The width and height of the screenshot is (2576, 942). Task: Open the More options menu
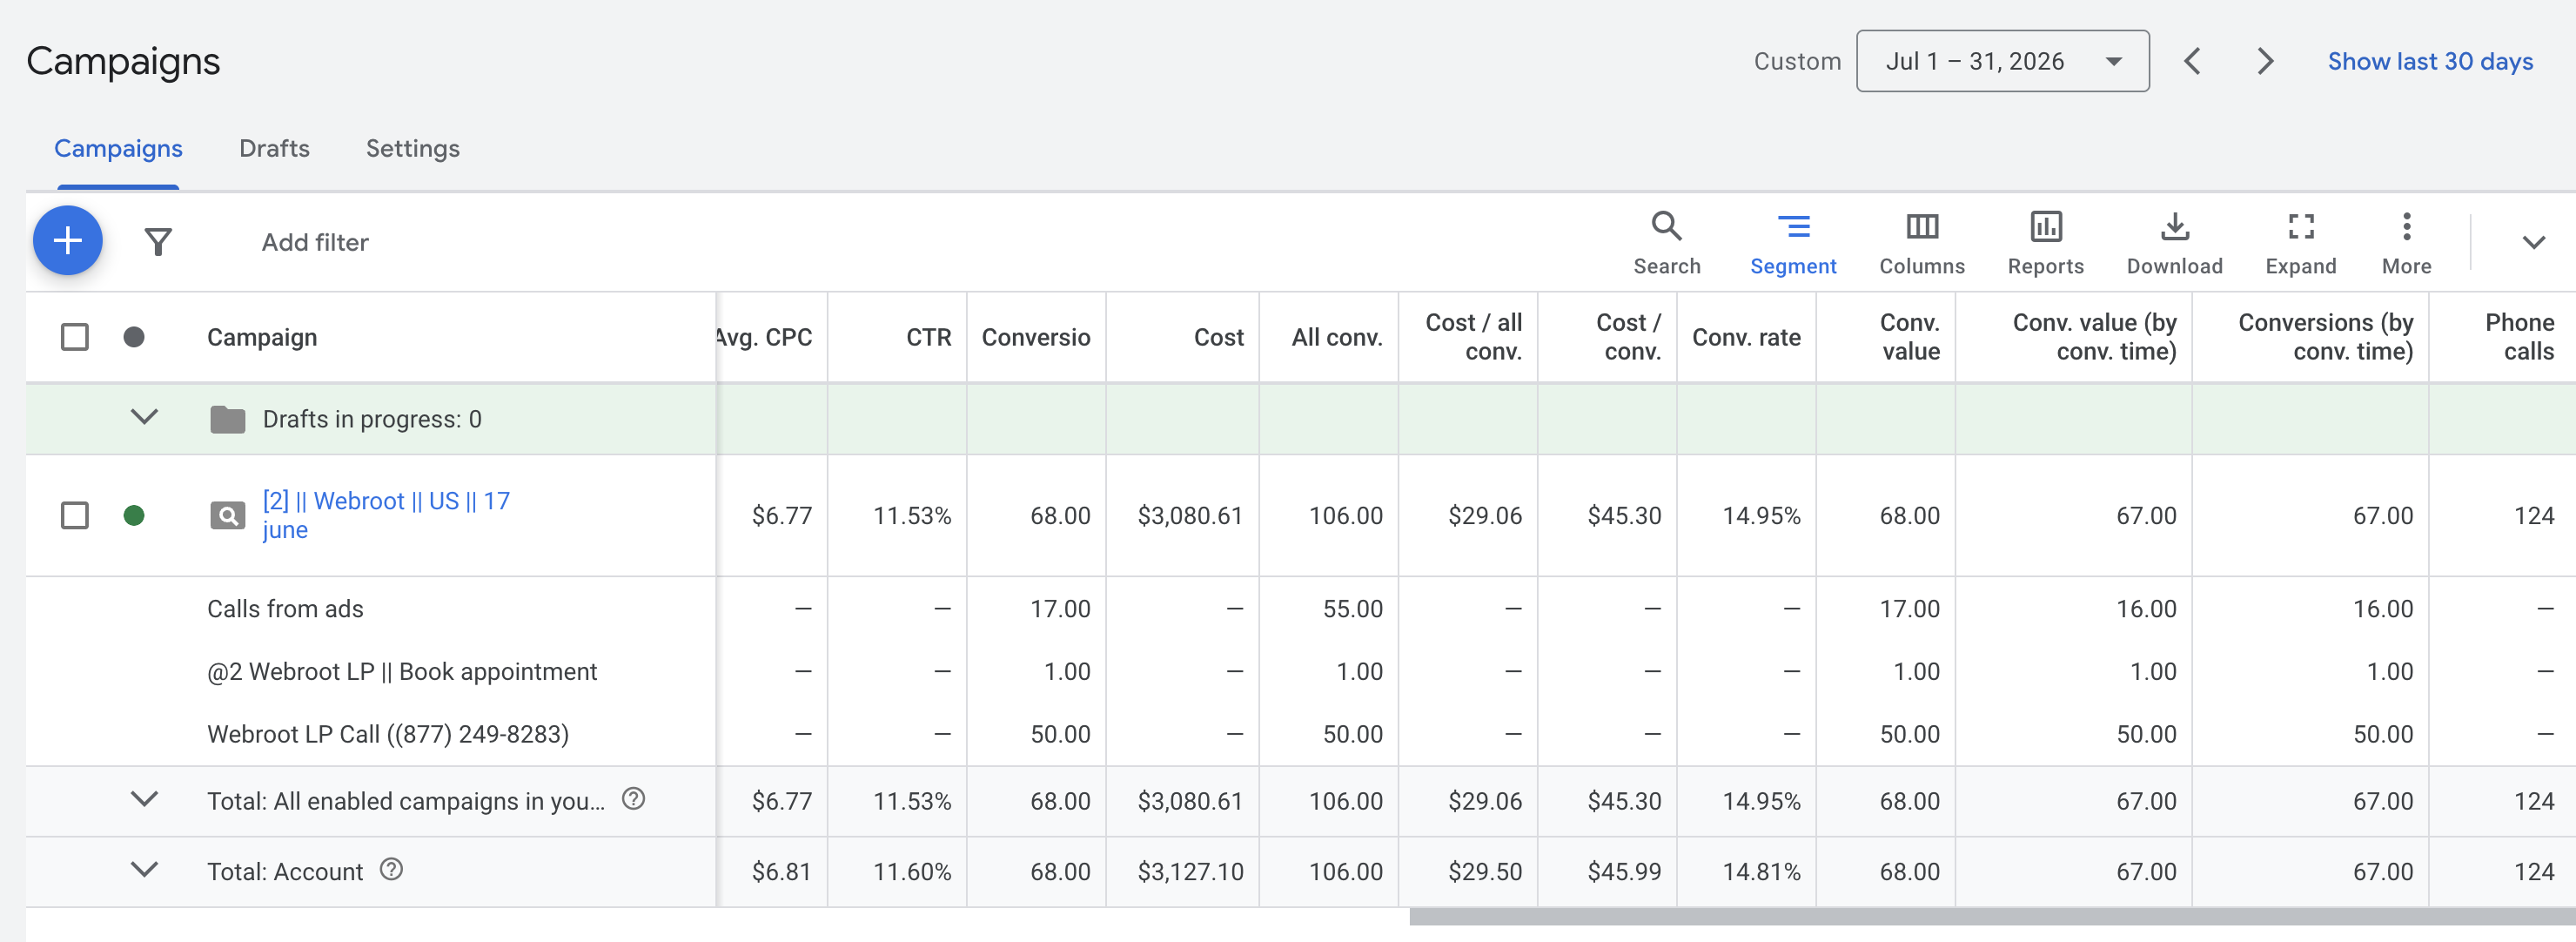coord(2406,243)
